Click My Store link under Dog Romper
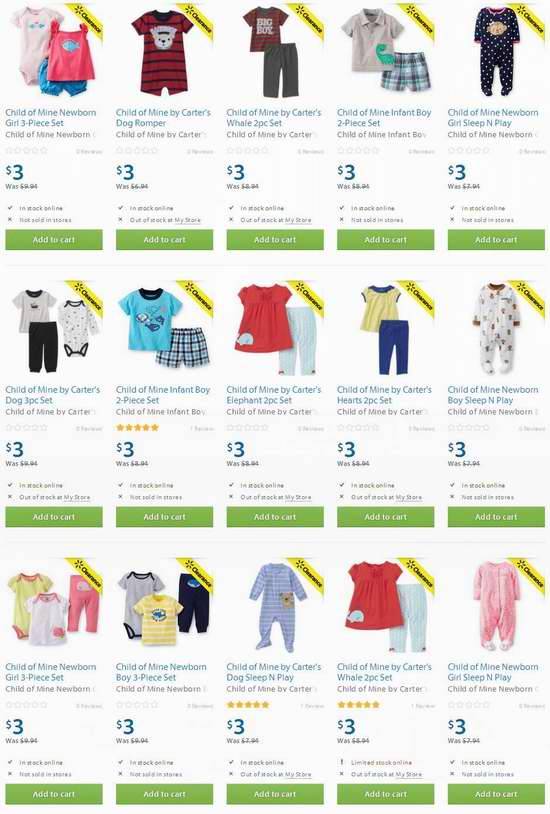 (x=187, y=220)
